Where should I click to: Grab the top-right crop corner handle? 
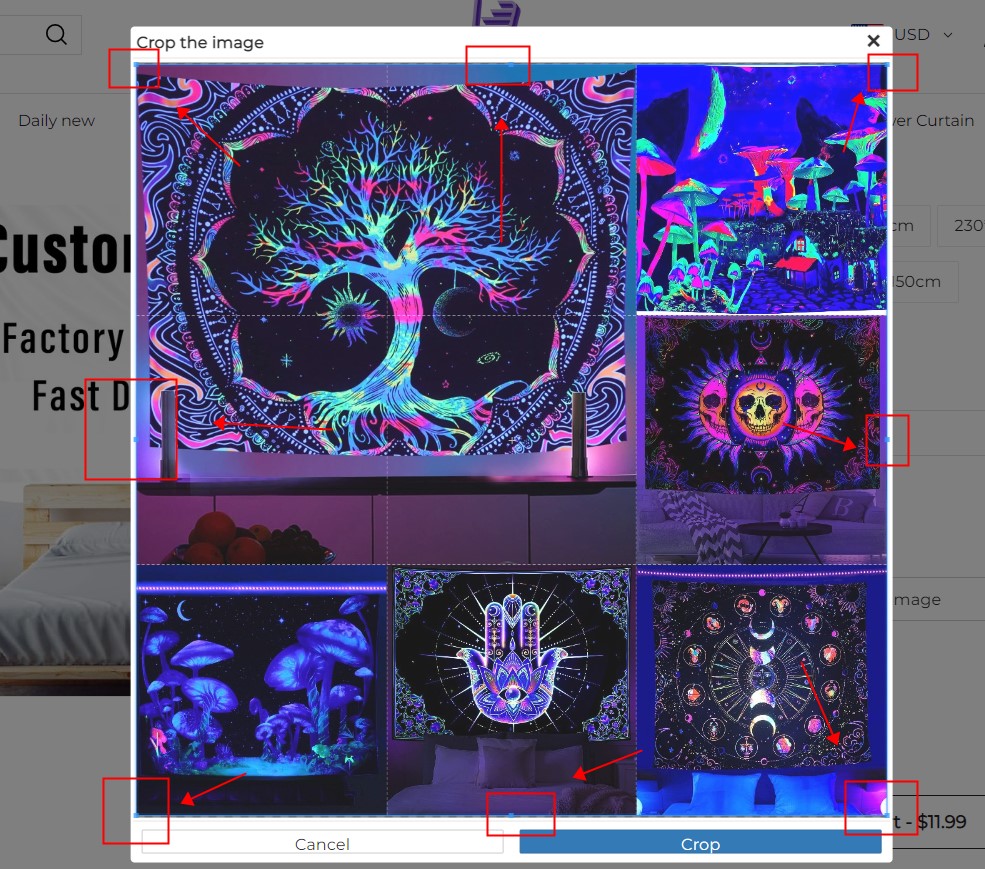887,64
